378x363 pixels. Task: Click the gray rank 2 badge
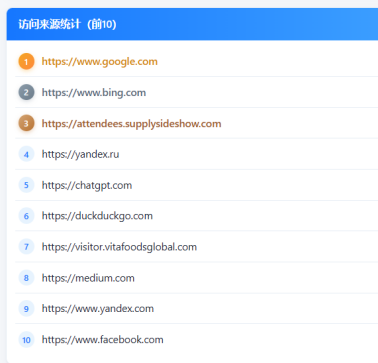click(26, 92)
